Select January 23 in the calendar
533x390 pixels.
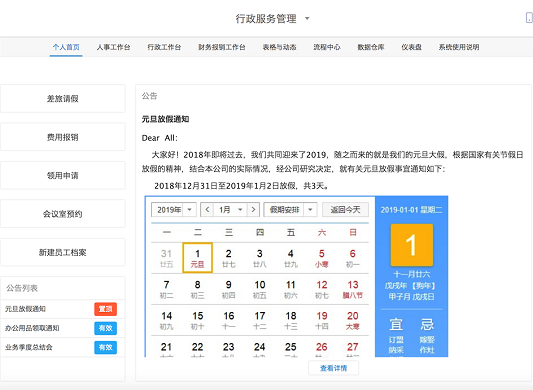[x=229, y=347]
